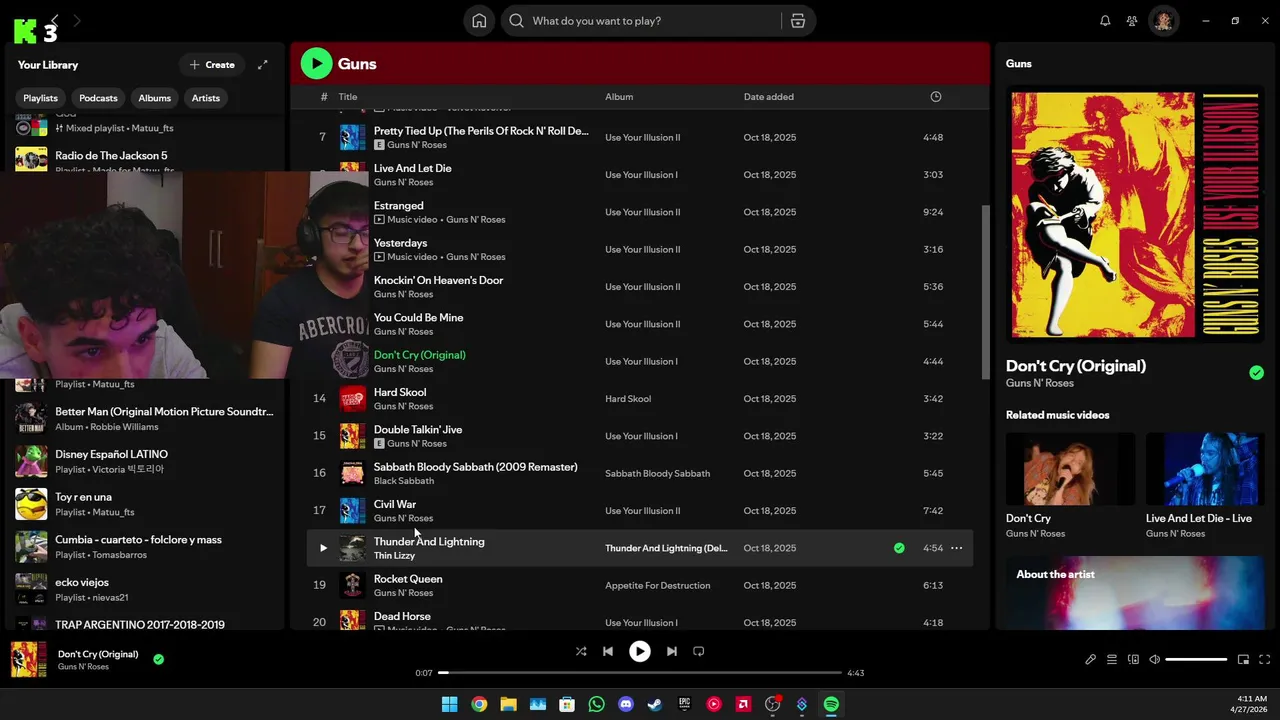Select the Podcasts filter chip
This screenshot has width=1280, height=720.
click(98, 98)
